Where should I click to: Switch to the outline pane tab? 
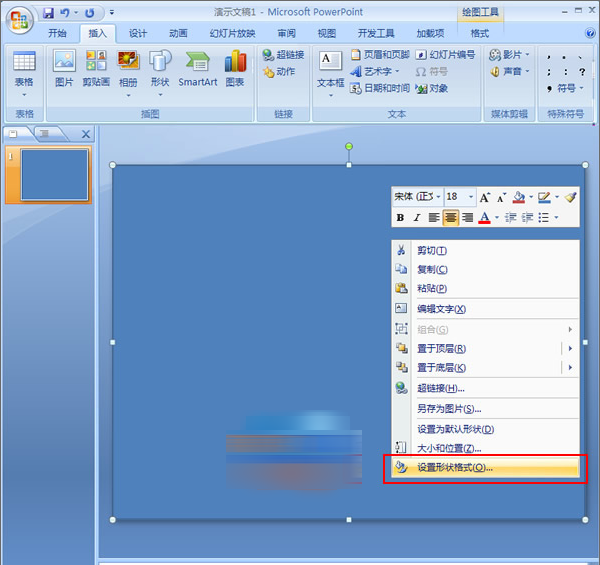coord(45,134)
